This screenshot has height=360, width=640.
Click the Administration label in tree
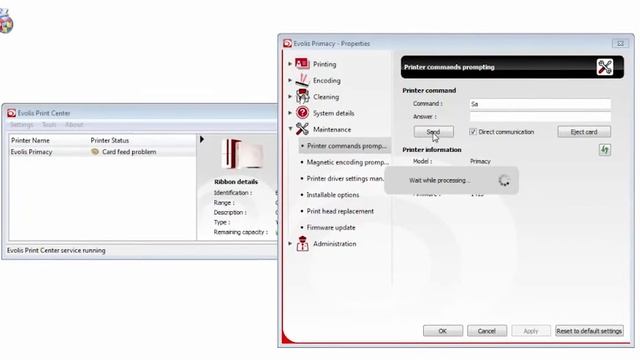point(334,244)
